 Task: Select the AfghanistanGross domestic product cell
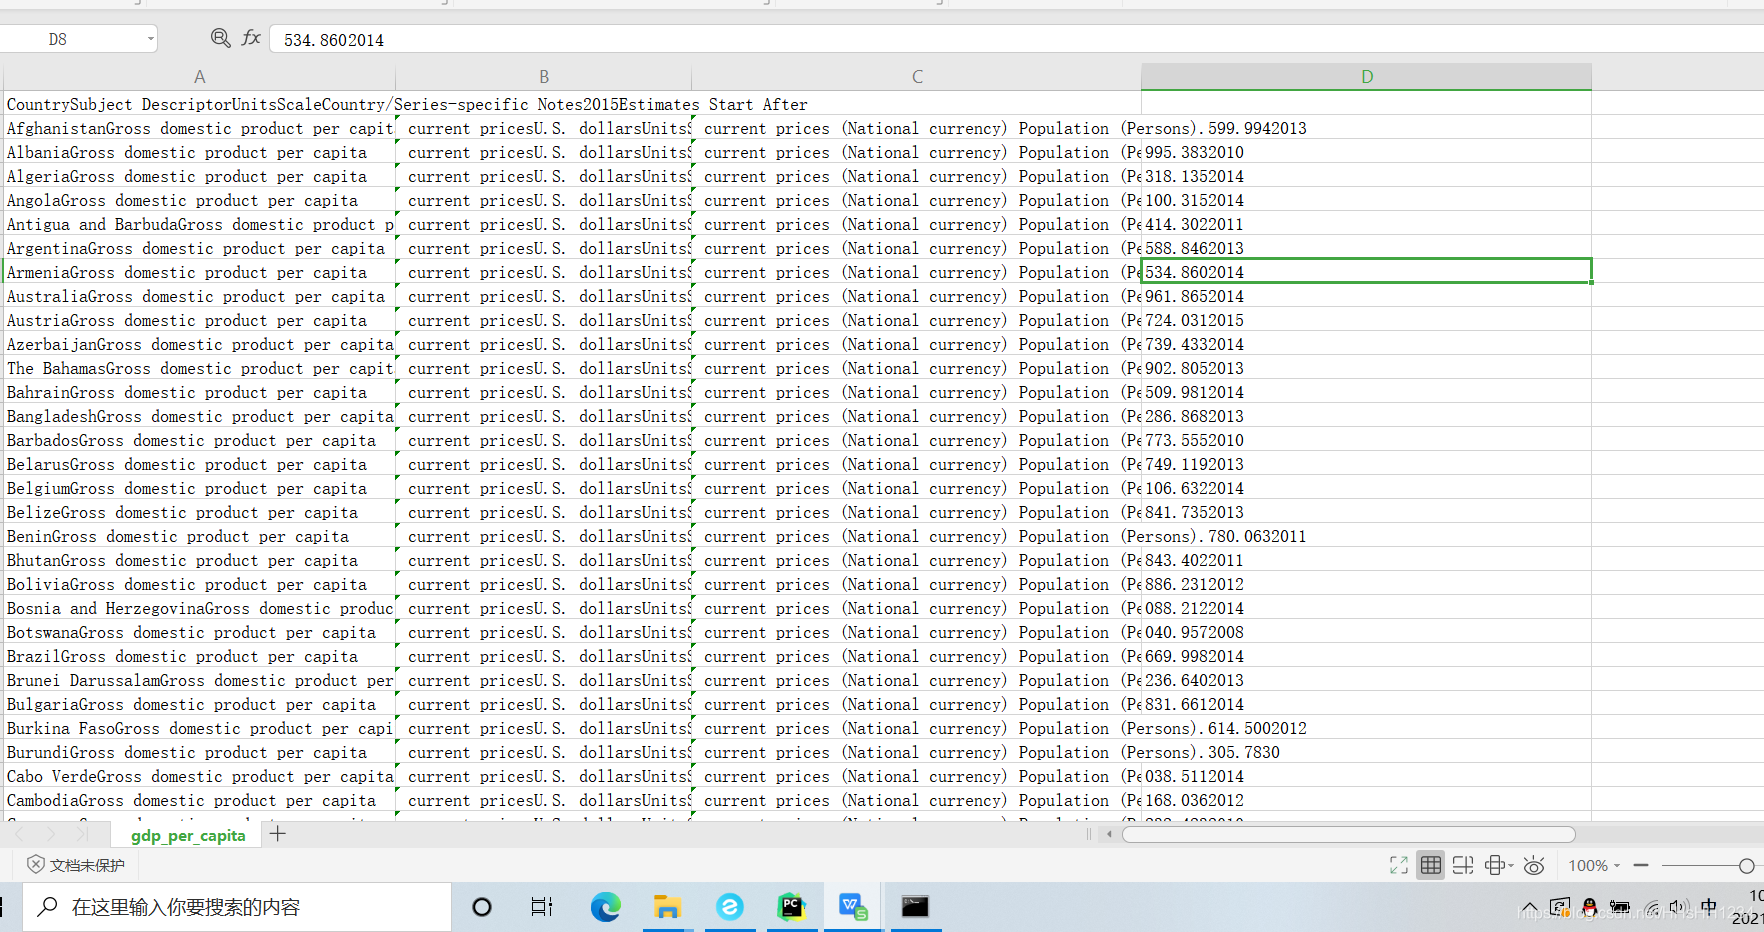pos(200,128)
